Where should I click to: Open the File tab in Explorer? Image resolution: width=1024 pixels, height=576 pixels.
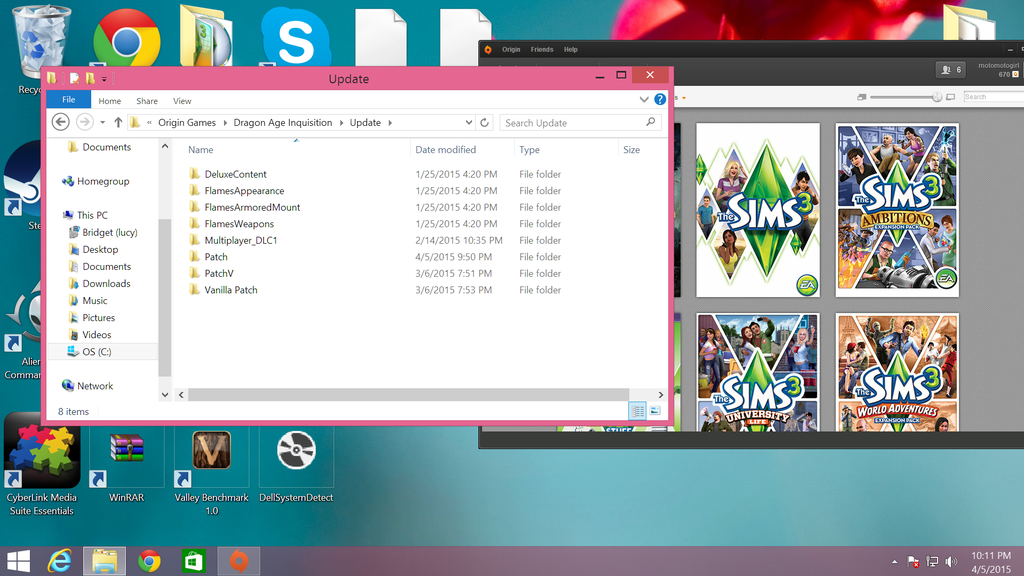69,100
